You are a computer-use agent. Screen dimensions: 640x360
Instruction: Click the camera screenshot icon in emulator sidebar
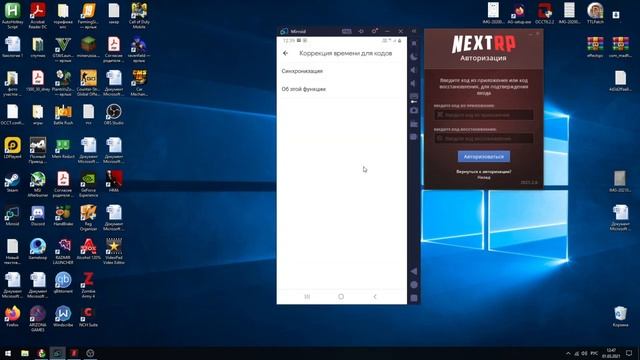point(414,110)
